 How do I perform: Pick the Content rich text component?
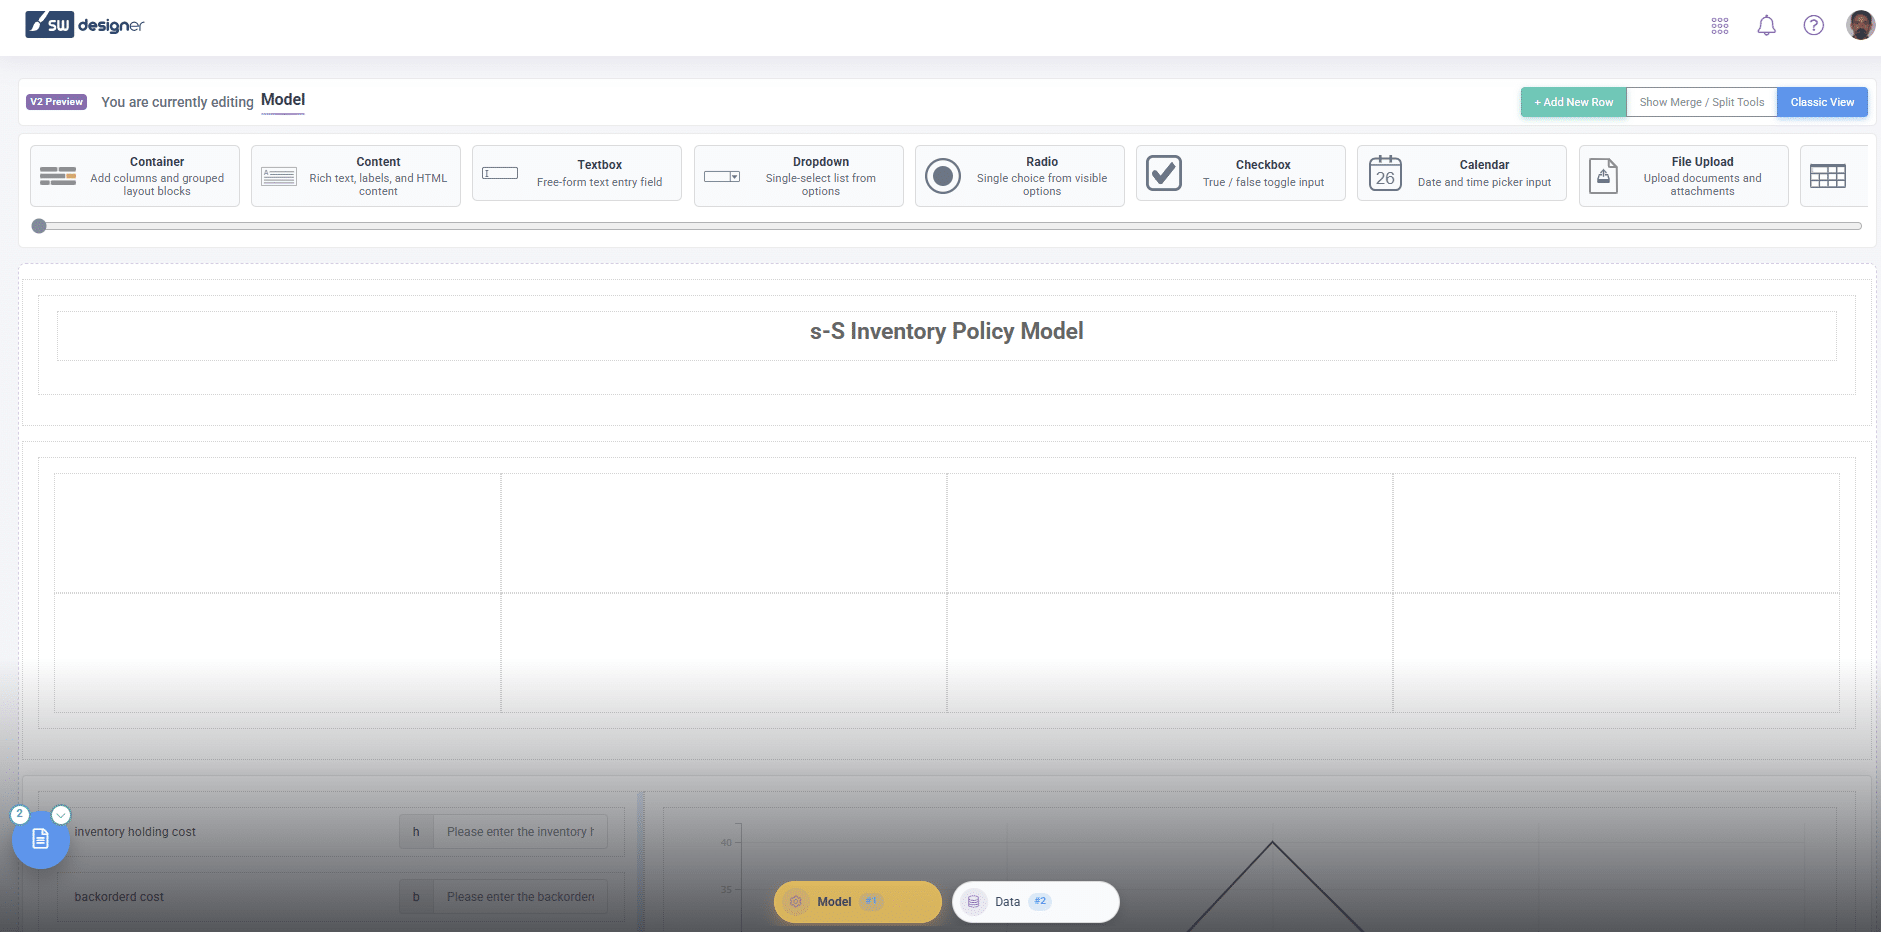[x=356, y=176]
